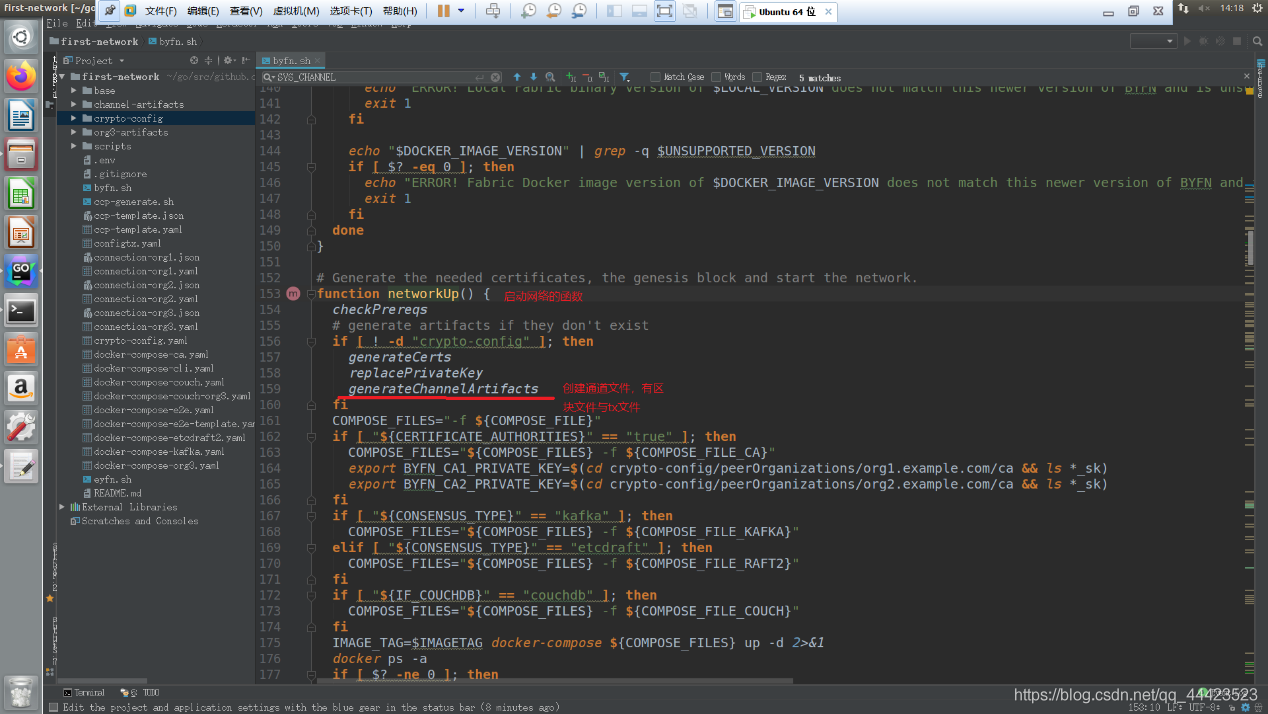This screenshot has height=714, width=1268.
Task: Click the VMware revert snapshot icon
Action: 554,11
